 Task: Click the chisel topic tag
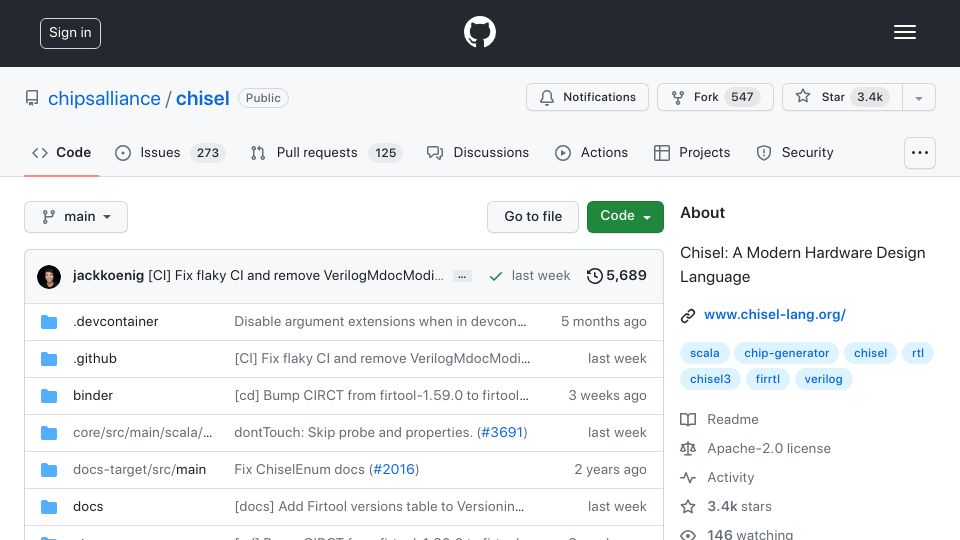coord(870,353)
